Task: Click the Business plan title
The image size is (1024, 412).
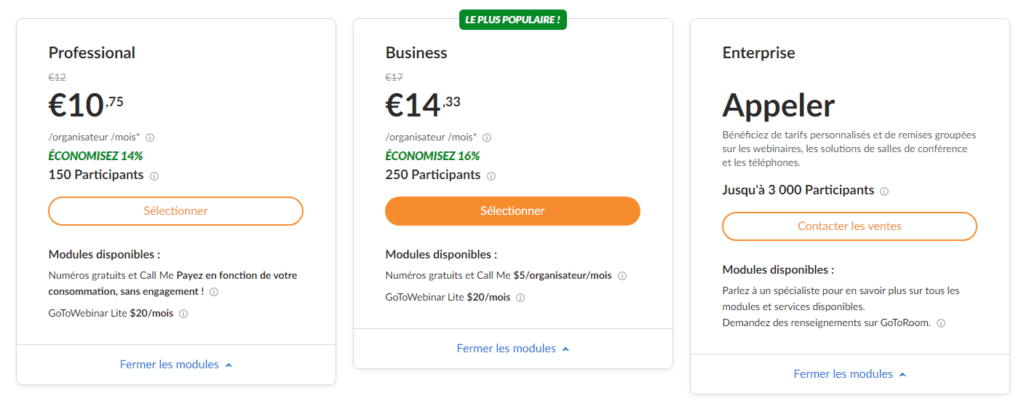Action: coord(416,53)
